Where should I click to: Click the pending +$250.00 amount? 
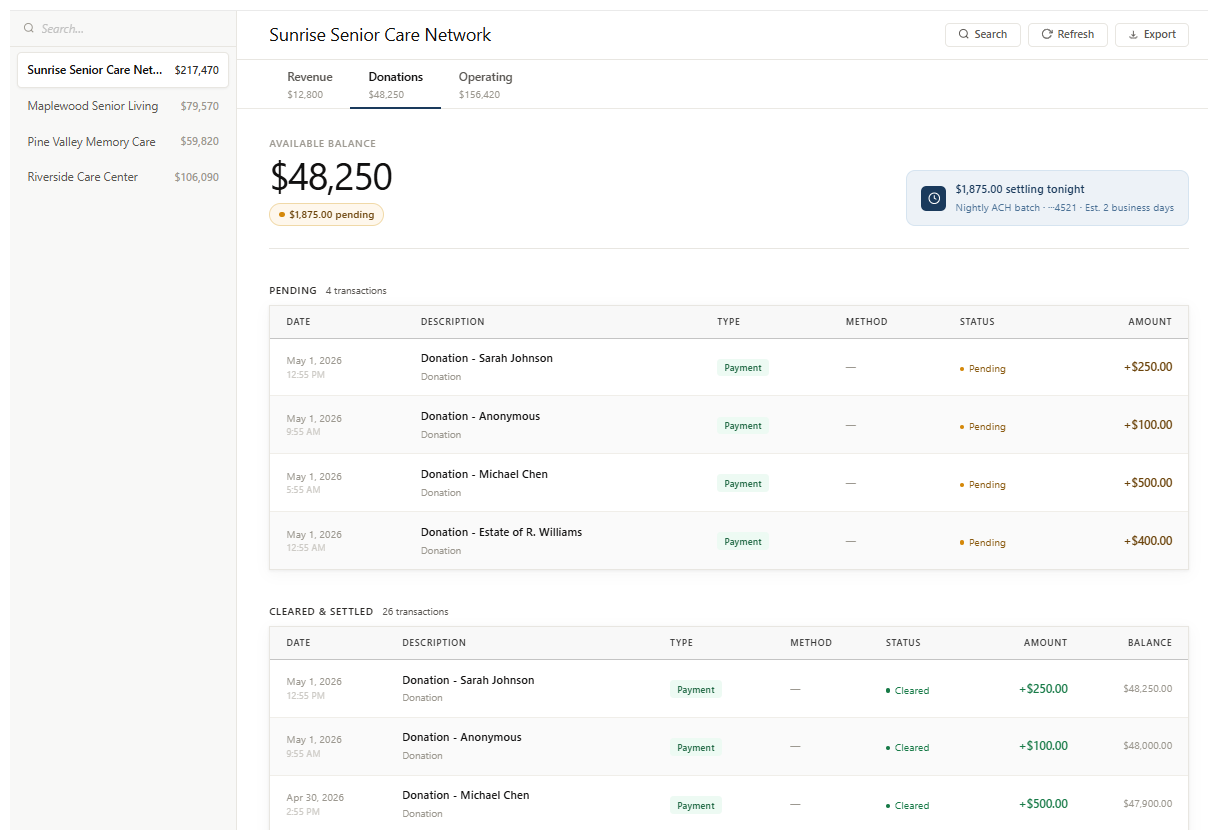point(1148,367)
